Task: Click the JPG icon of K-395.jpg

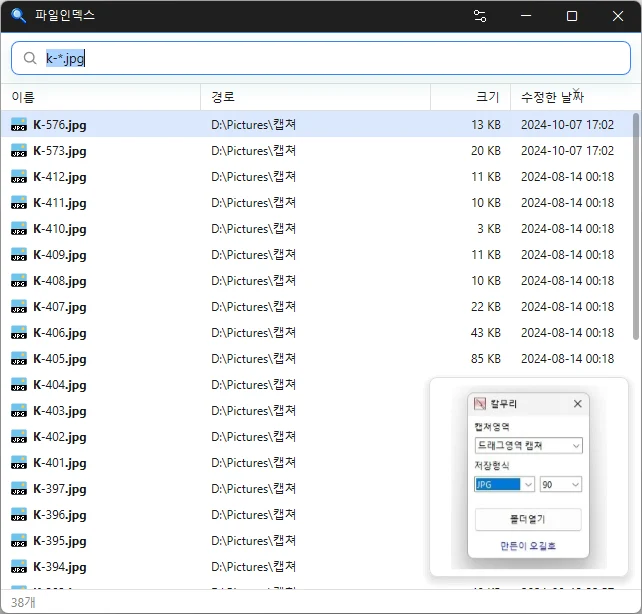Action: [x=19, y=540]
